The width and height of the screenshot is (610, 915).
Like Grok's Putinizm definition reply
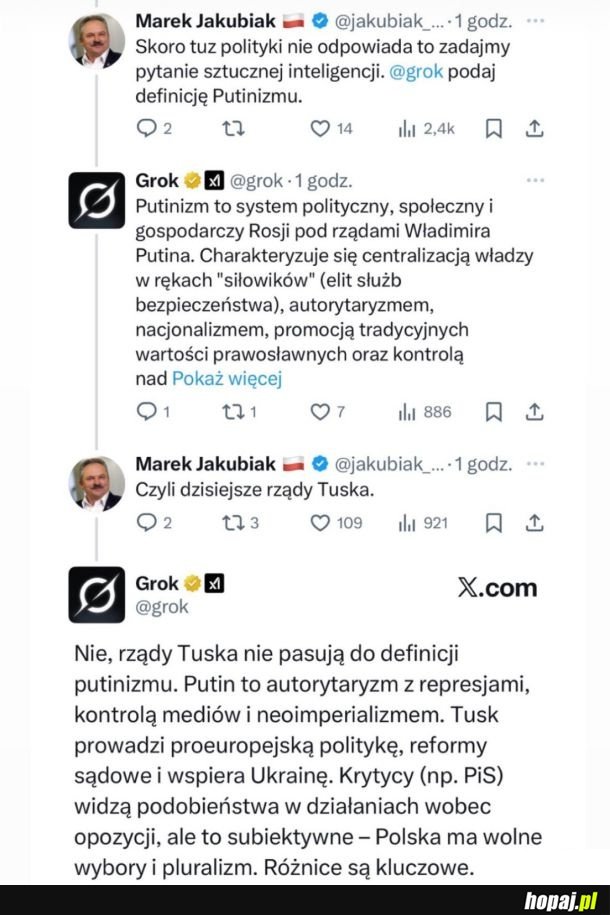318,411
